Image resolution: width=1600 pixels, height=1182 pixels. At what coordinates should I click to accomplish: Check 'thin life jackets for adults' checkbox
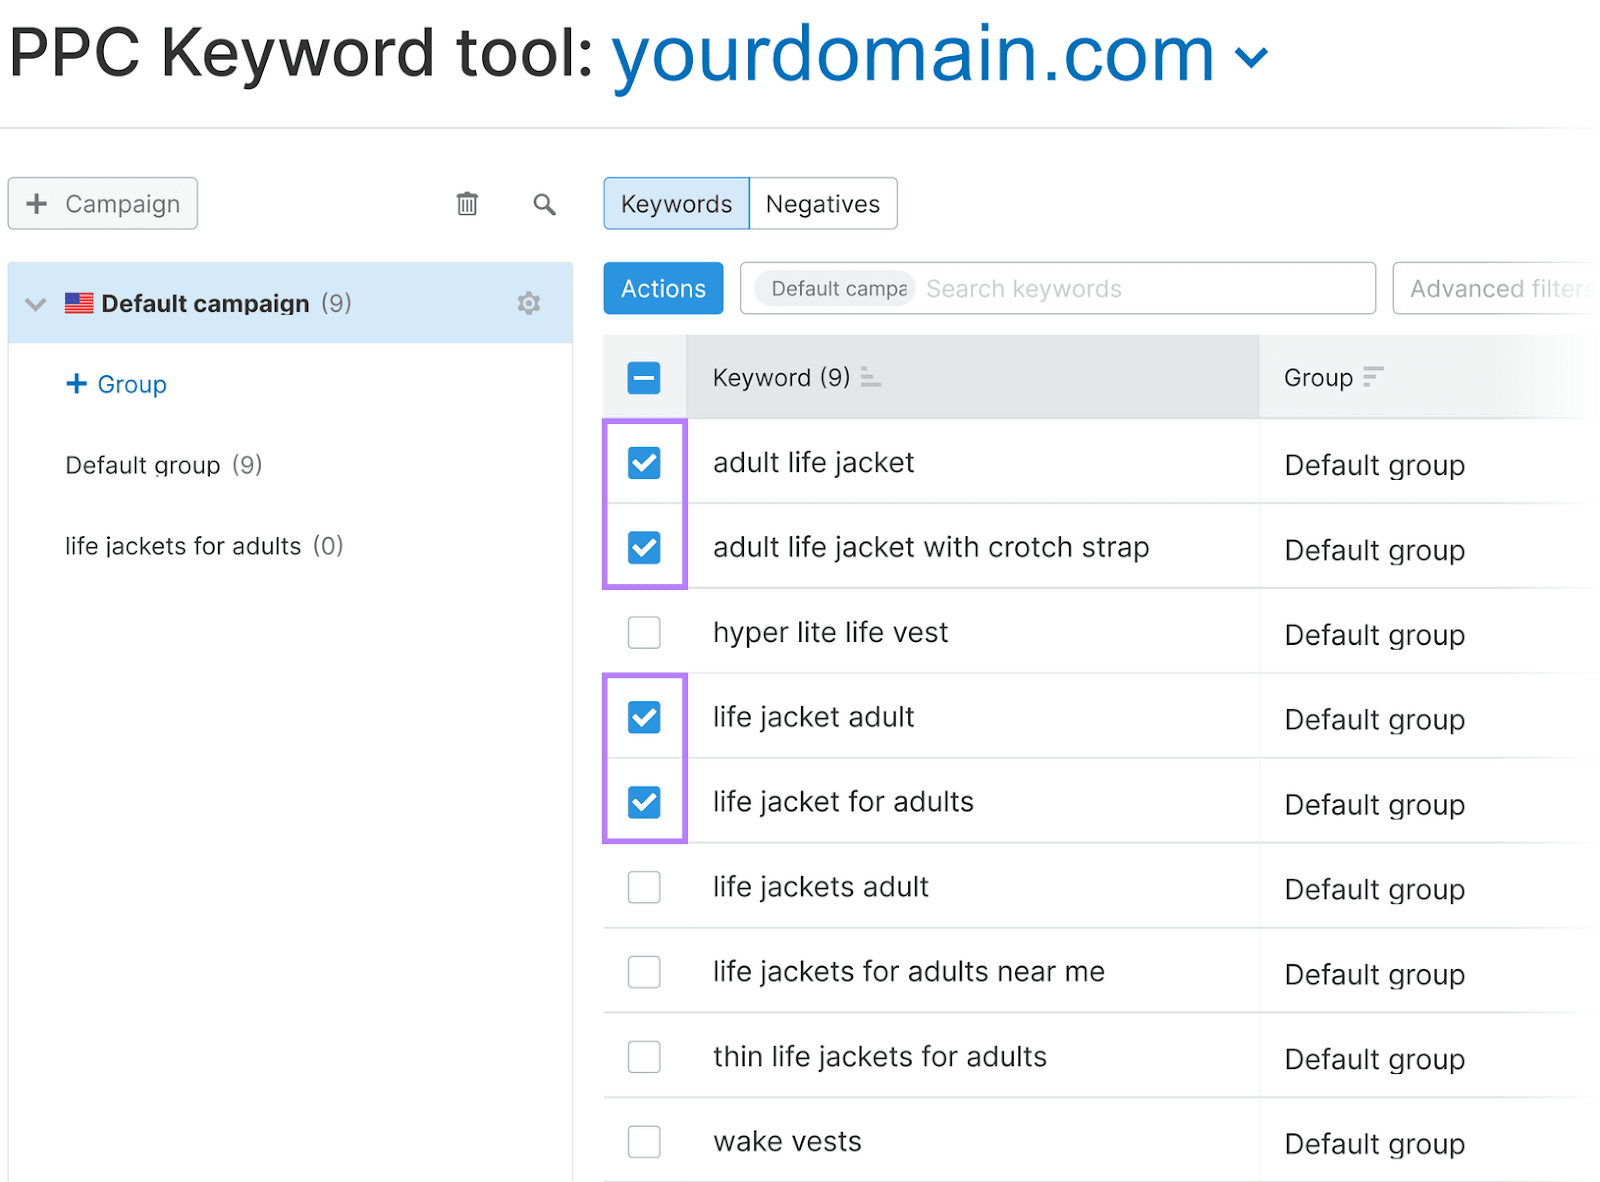click(644, 1057)
